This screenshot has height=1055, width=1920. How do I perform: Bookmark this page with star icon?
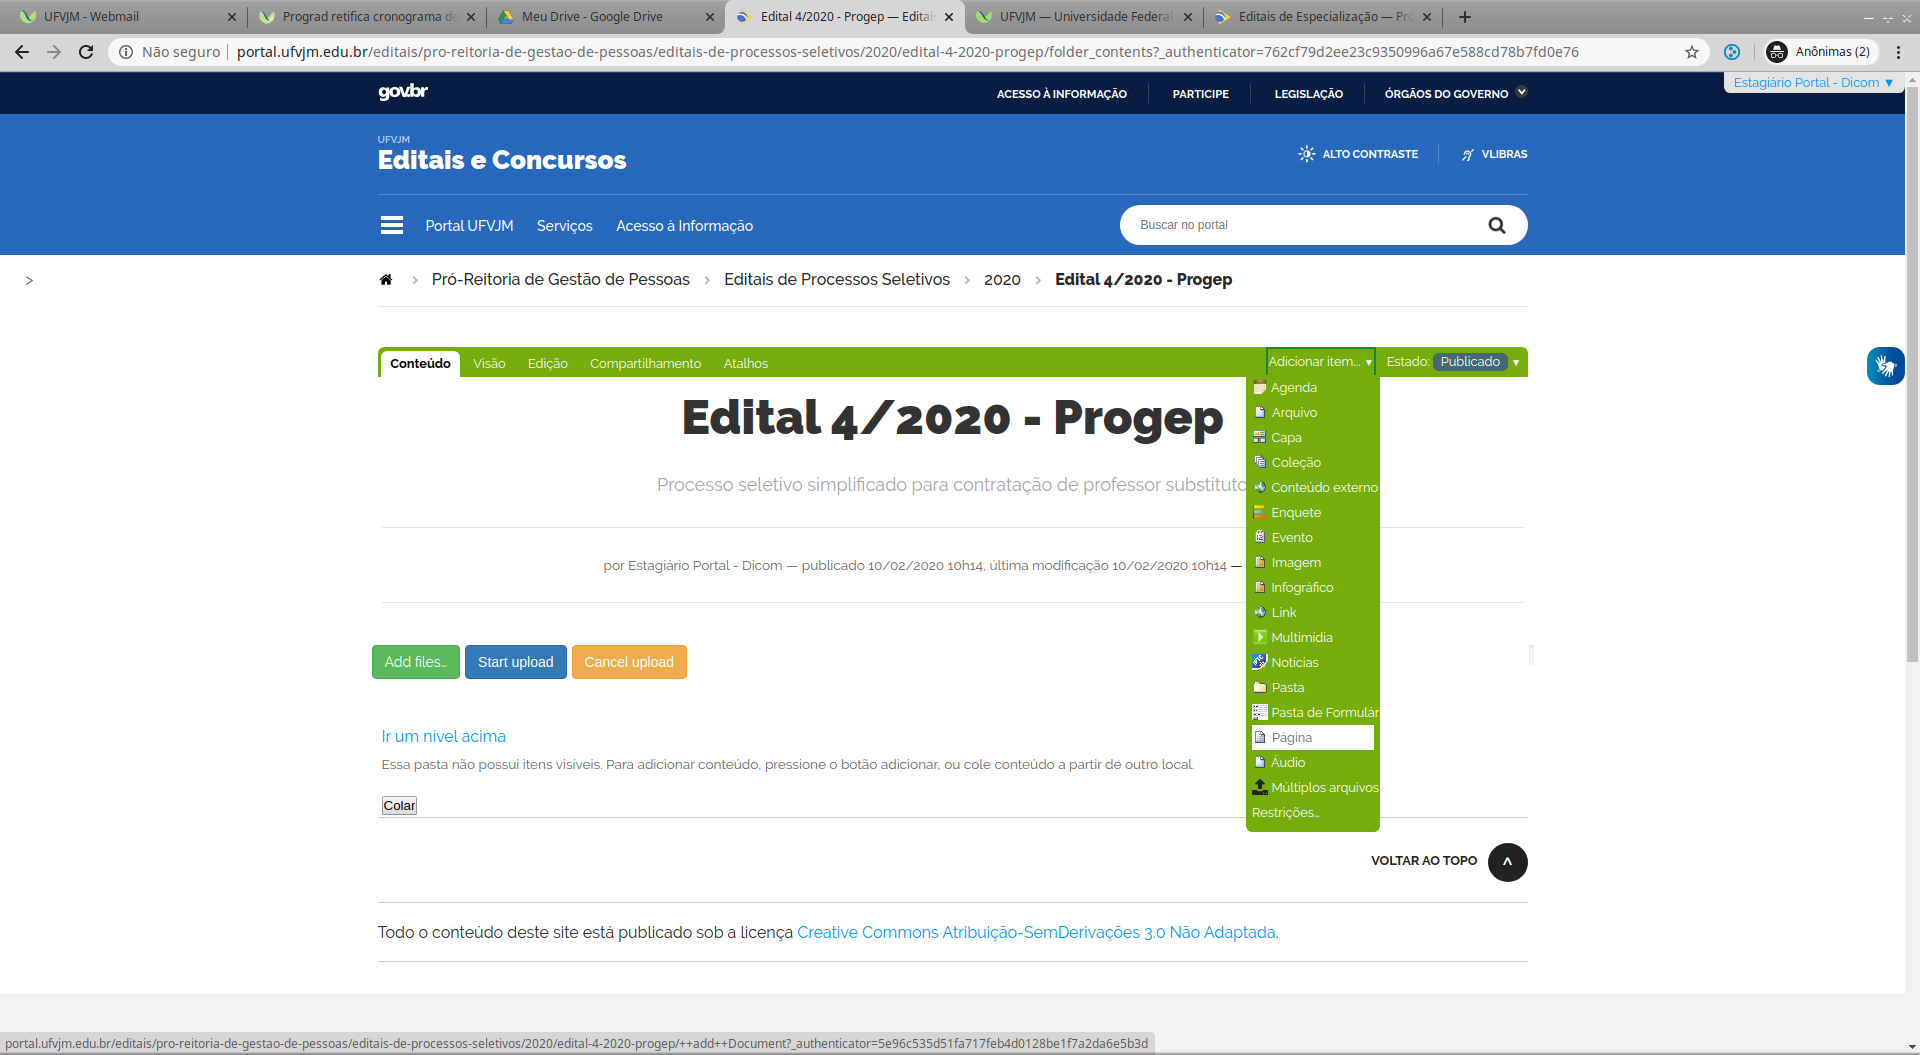pyautogui.click(x=1691, y=52)
